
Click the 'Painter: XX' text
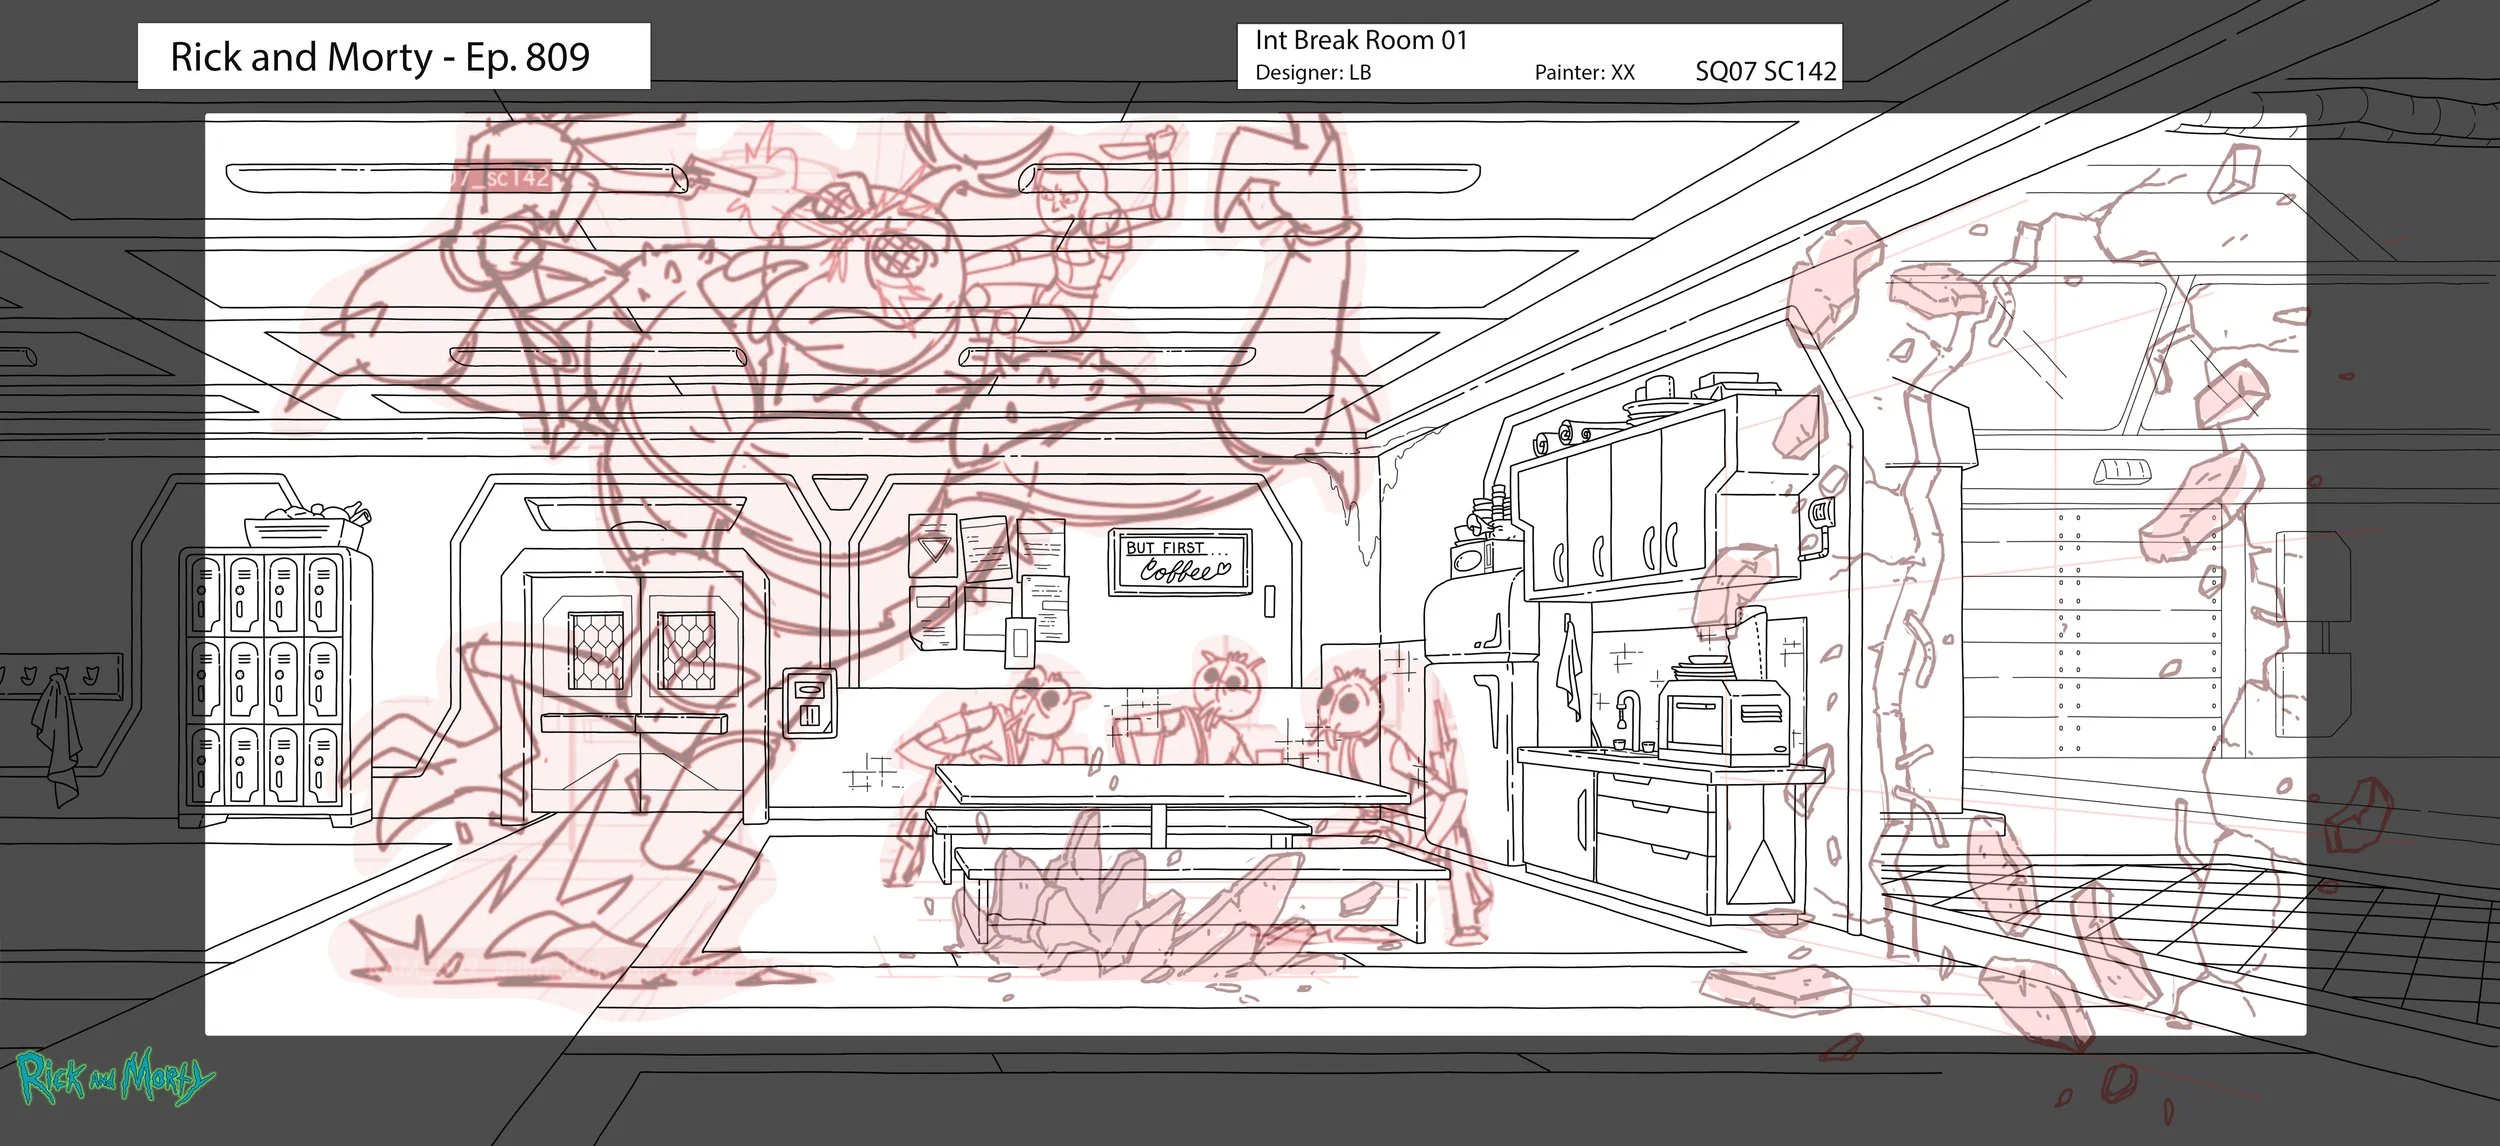pyautogui.click(x=1584, y=73)
